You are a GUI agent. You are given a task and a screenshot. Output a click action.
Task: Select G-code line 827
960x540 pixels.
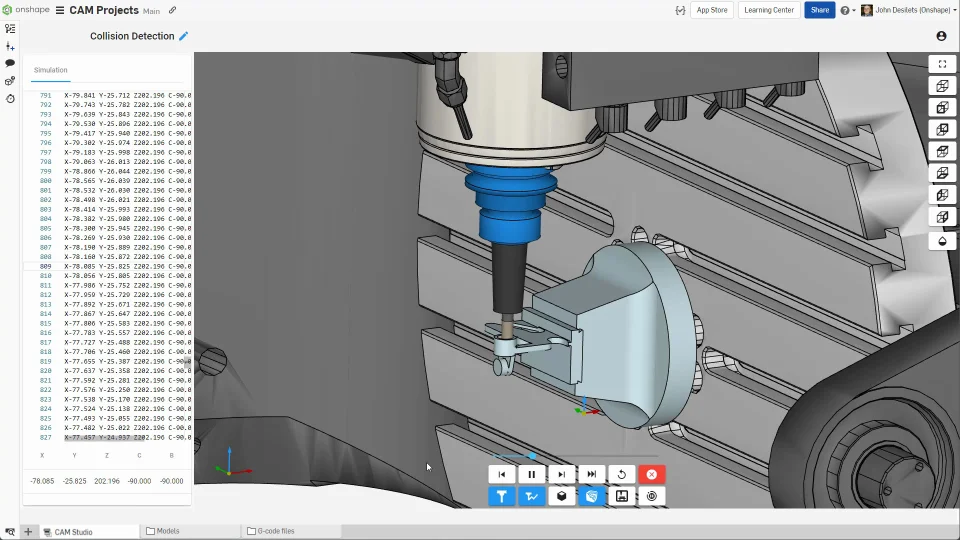pos(108,437)
